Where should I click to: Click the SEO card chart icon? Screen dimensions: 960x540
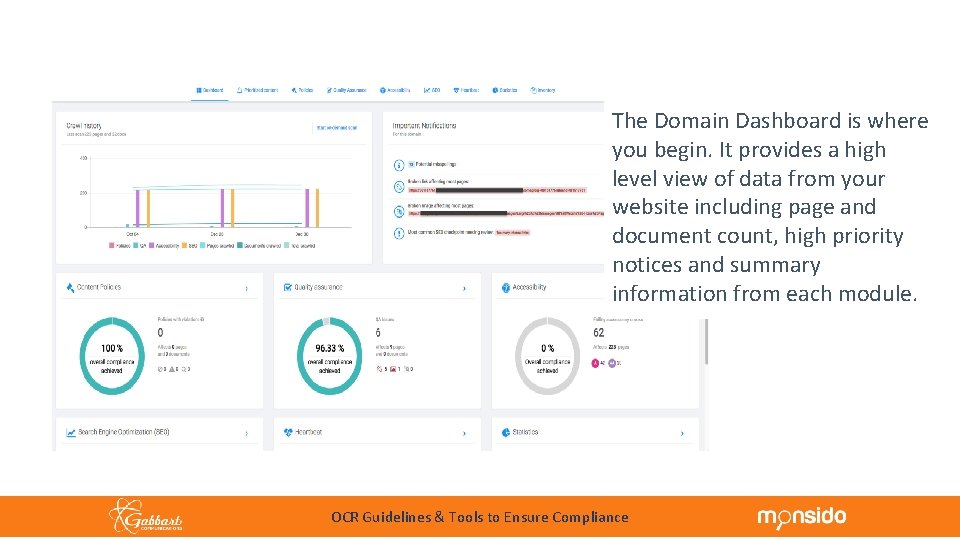[x=71, y=432]
